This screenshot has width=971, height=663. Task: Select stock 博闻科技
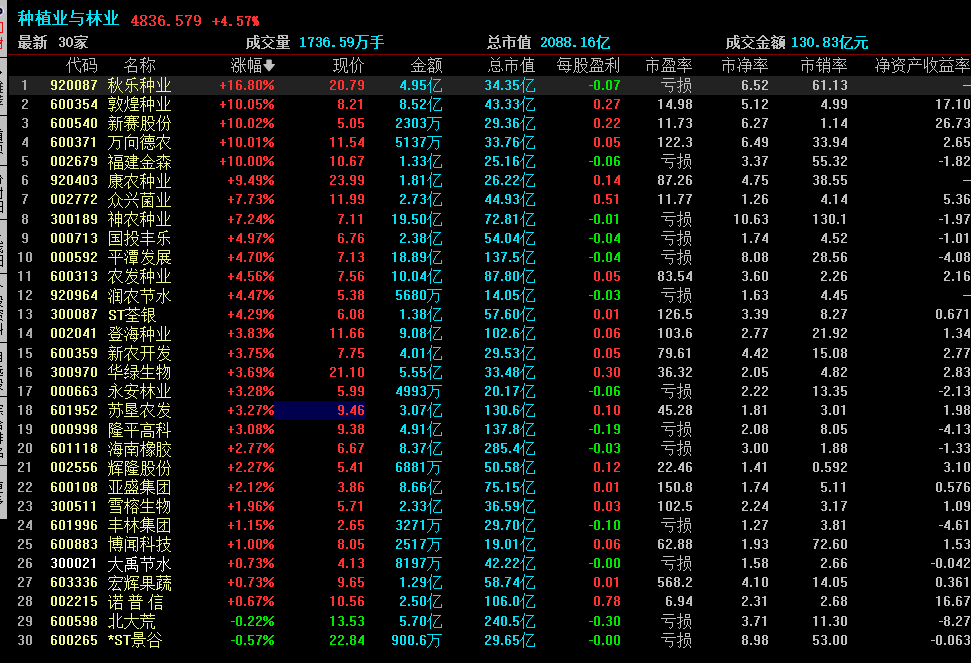pyautogui.click(x=139, y=544)
